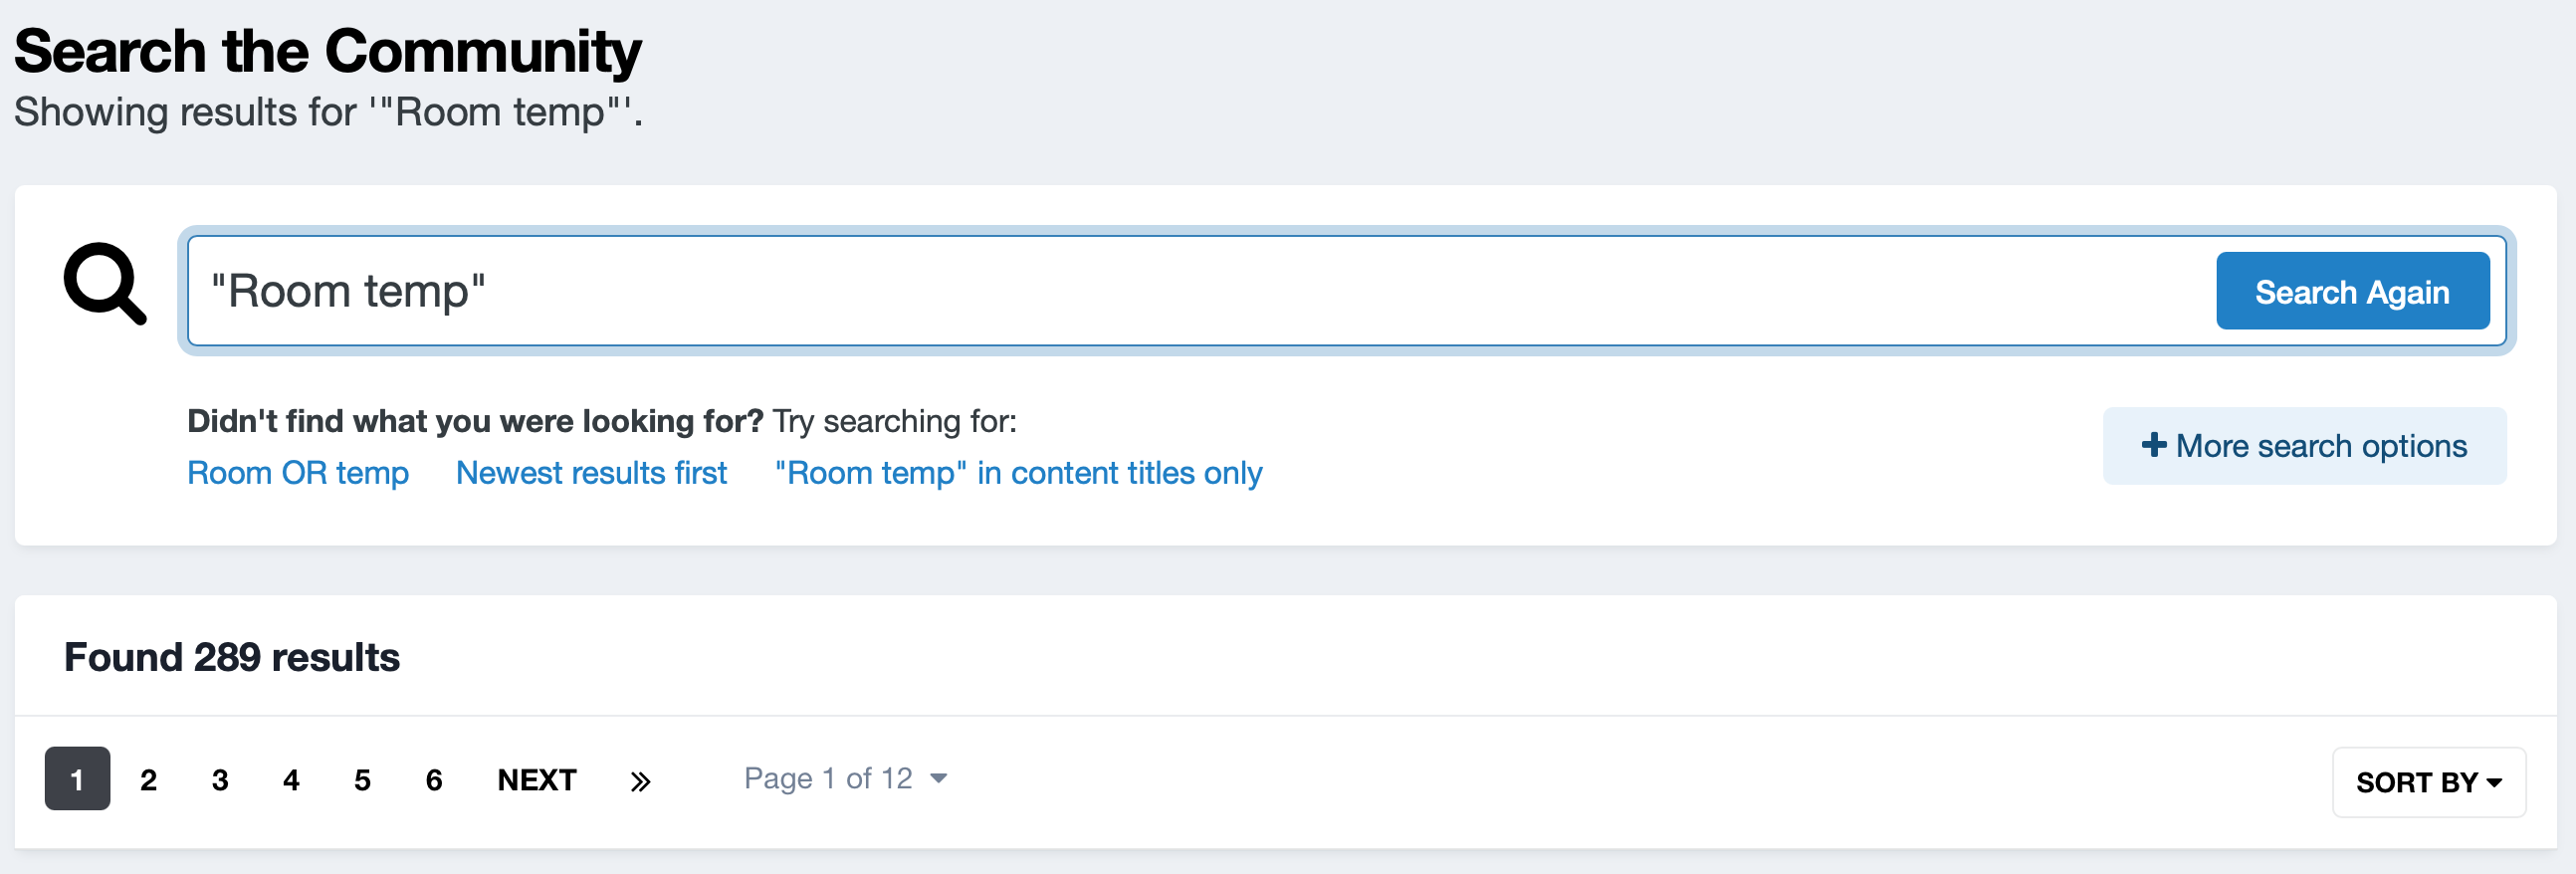Search "Room temp" in content titles only
Screen dimensions: 2576x874
click(1018, 473)
